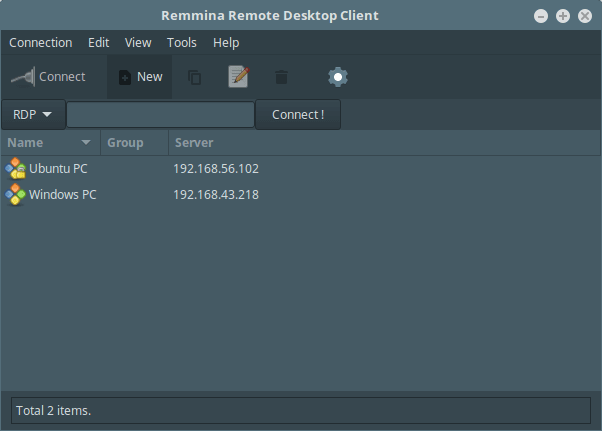This screenshot has width=602, height=431.
Task: Click the quick connect address field
Action: click(x=160, y=115)
